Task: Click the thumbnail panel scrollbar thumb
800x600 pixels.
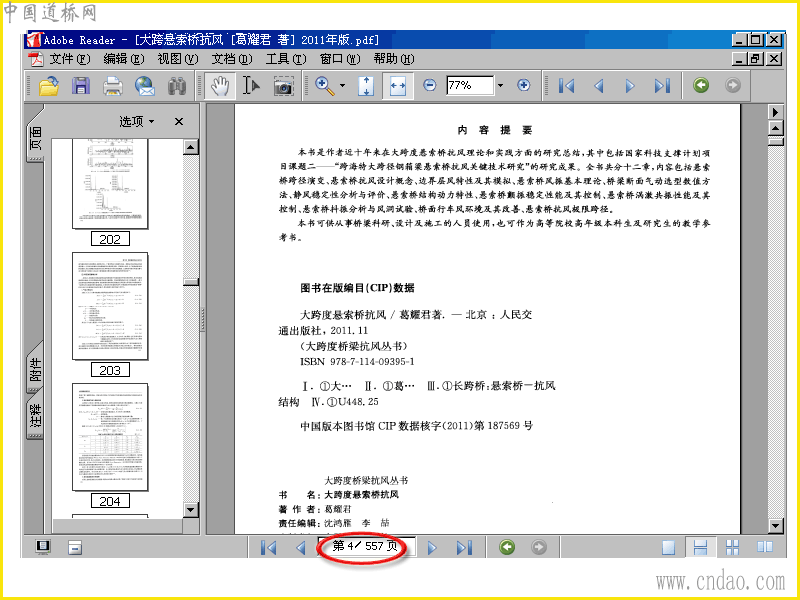Action: tap(191, 282)
